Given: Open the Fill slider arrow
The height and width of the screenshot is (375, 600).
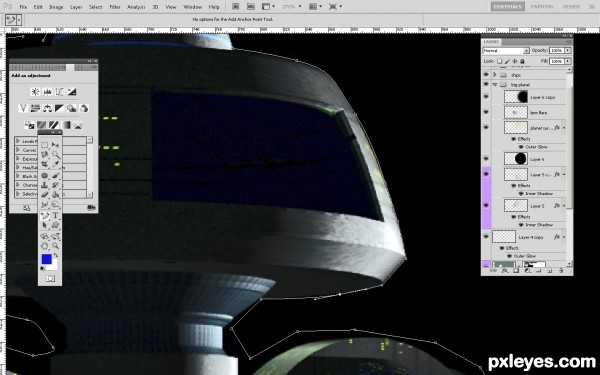Looking at the screenshot, I should [568, 61].
